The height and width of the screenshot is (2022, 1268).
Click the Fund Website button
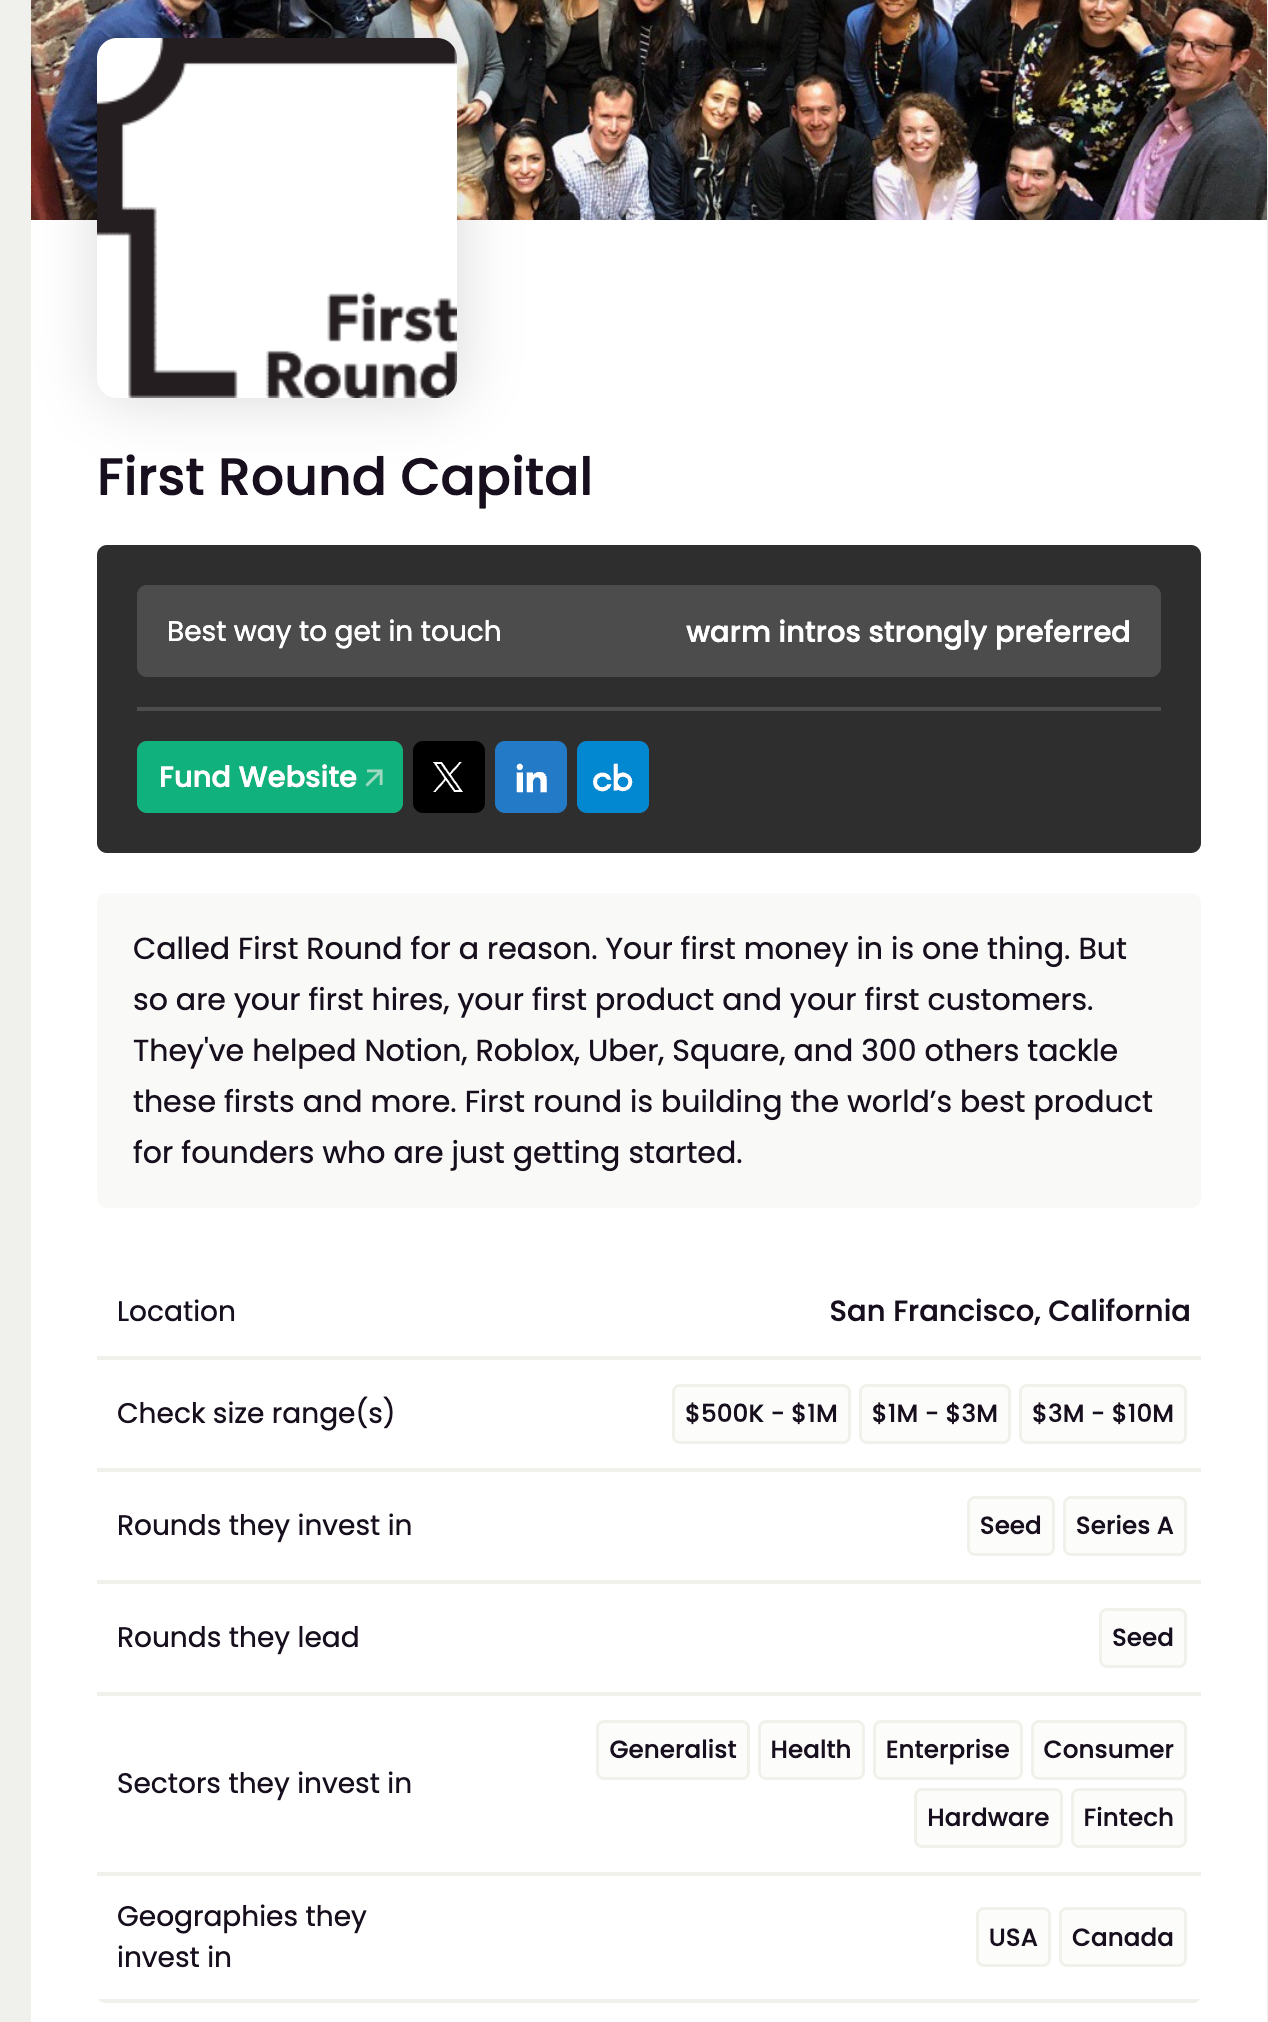[x=270, y=777]
